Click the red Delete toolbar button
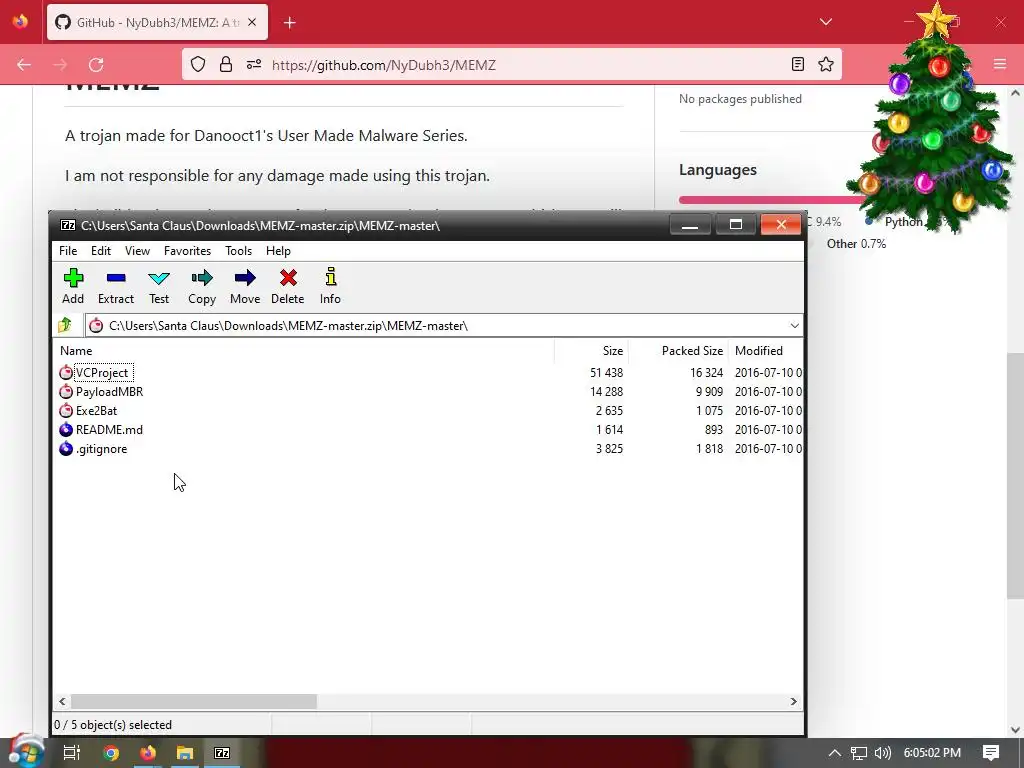This screenshot has width=1024, height=768. click(x=287, y=286)
